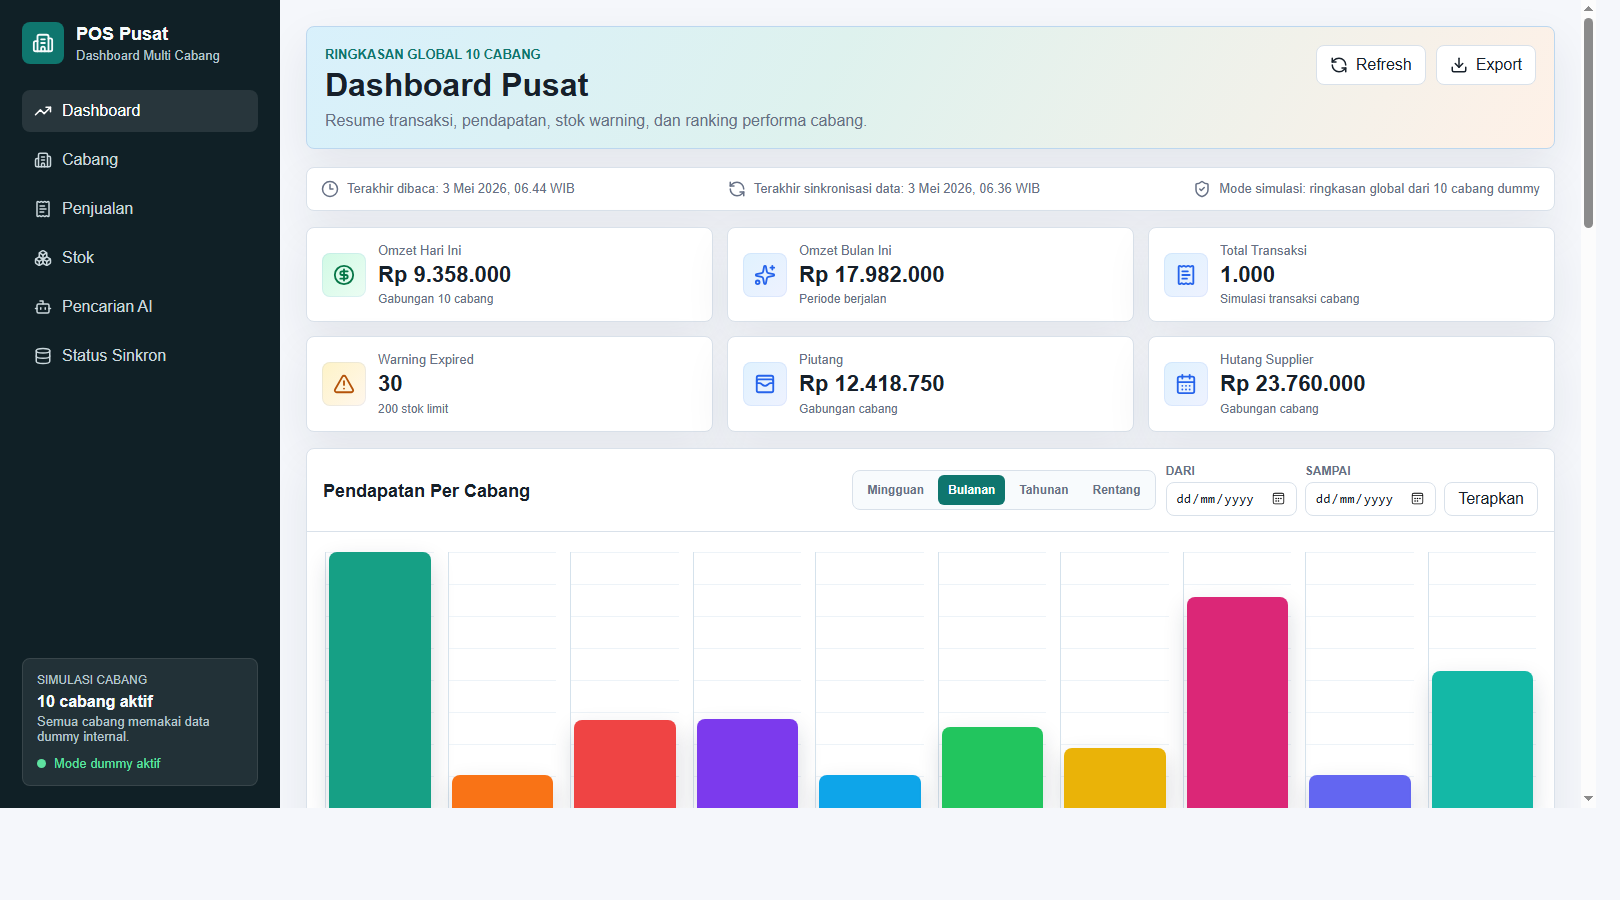The image size is (1620, 900).
Task: Click the 'Rp 12.418.750' piutang value
Action: click(x=871, y=384)
